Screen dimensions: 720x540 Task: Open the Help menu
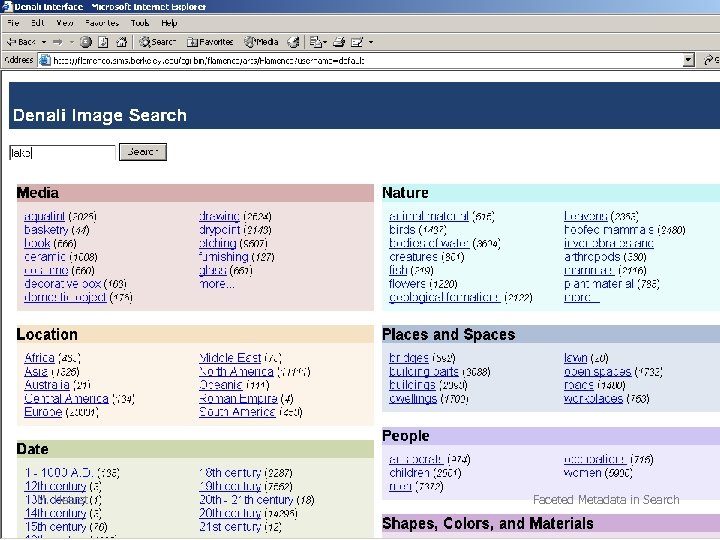tap(169, 23)
